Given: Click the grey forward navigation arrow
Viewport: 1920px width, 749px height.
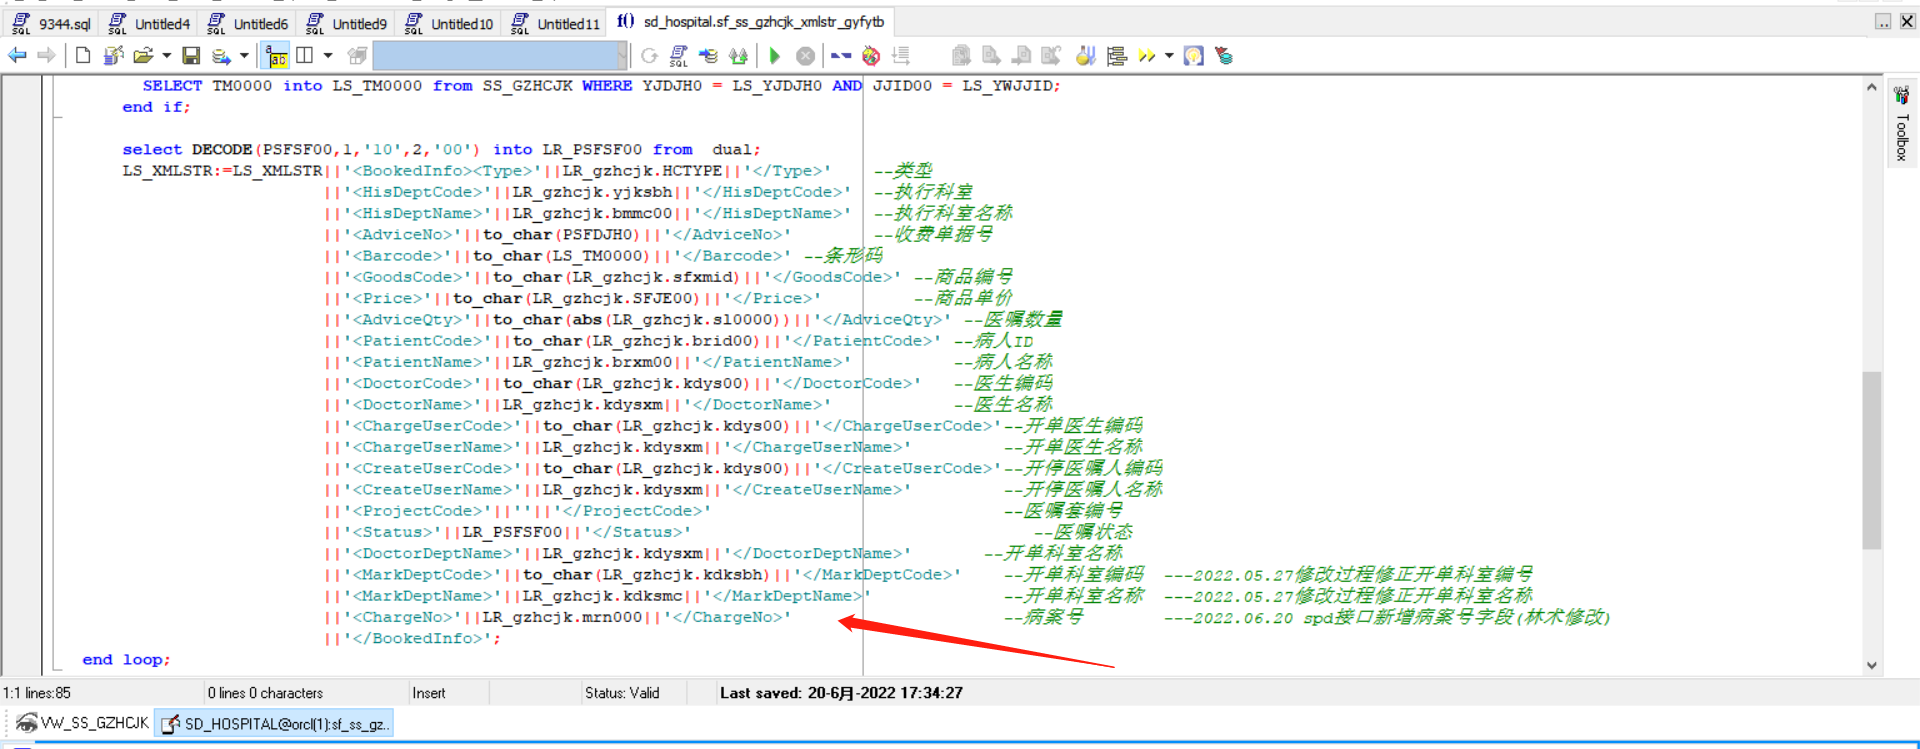Looking at the screenshot, I should pyautogui.click(x=46, y=56).
